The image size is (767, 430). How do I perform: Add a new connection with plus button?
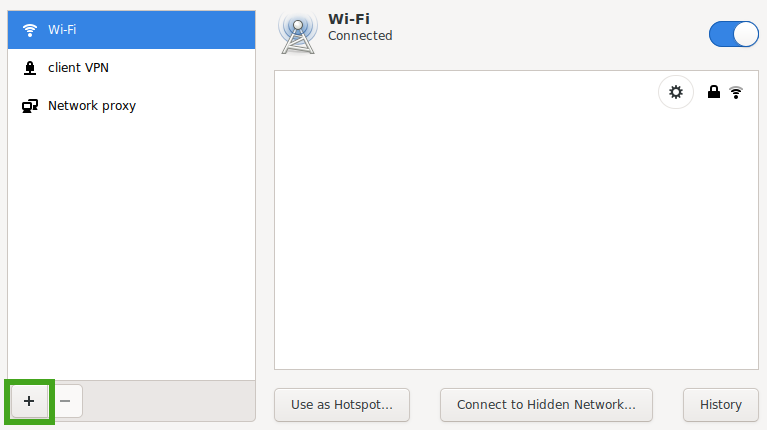coord(29,401)
